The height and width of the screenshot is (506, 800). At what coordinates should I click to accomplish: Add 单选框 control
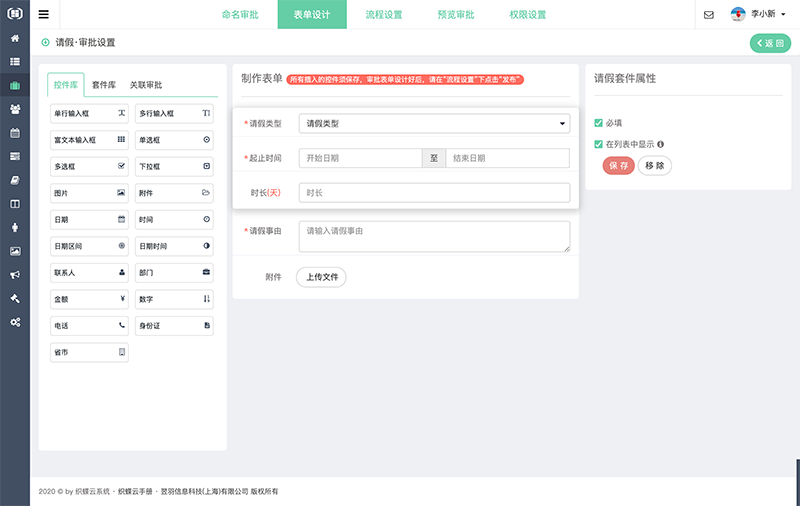pos(174,140)
